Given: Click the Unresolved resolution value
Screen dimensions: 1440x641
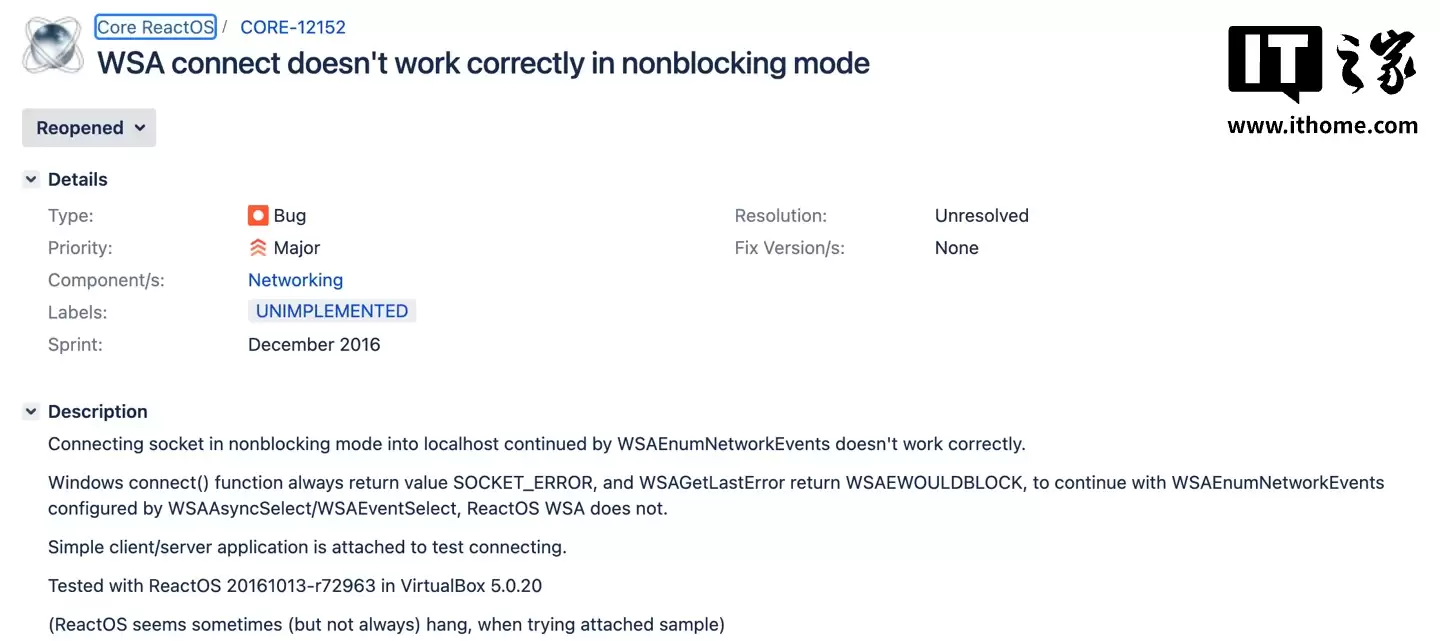Looking at the screenshot, I should click(981, 215).
